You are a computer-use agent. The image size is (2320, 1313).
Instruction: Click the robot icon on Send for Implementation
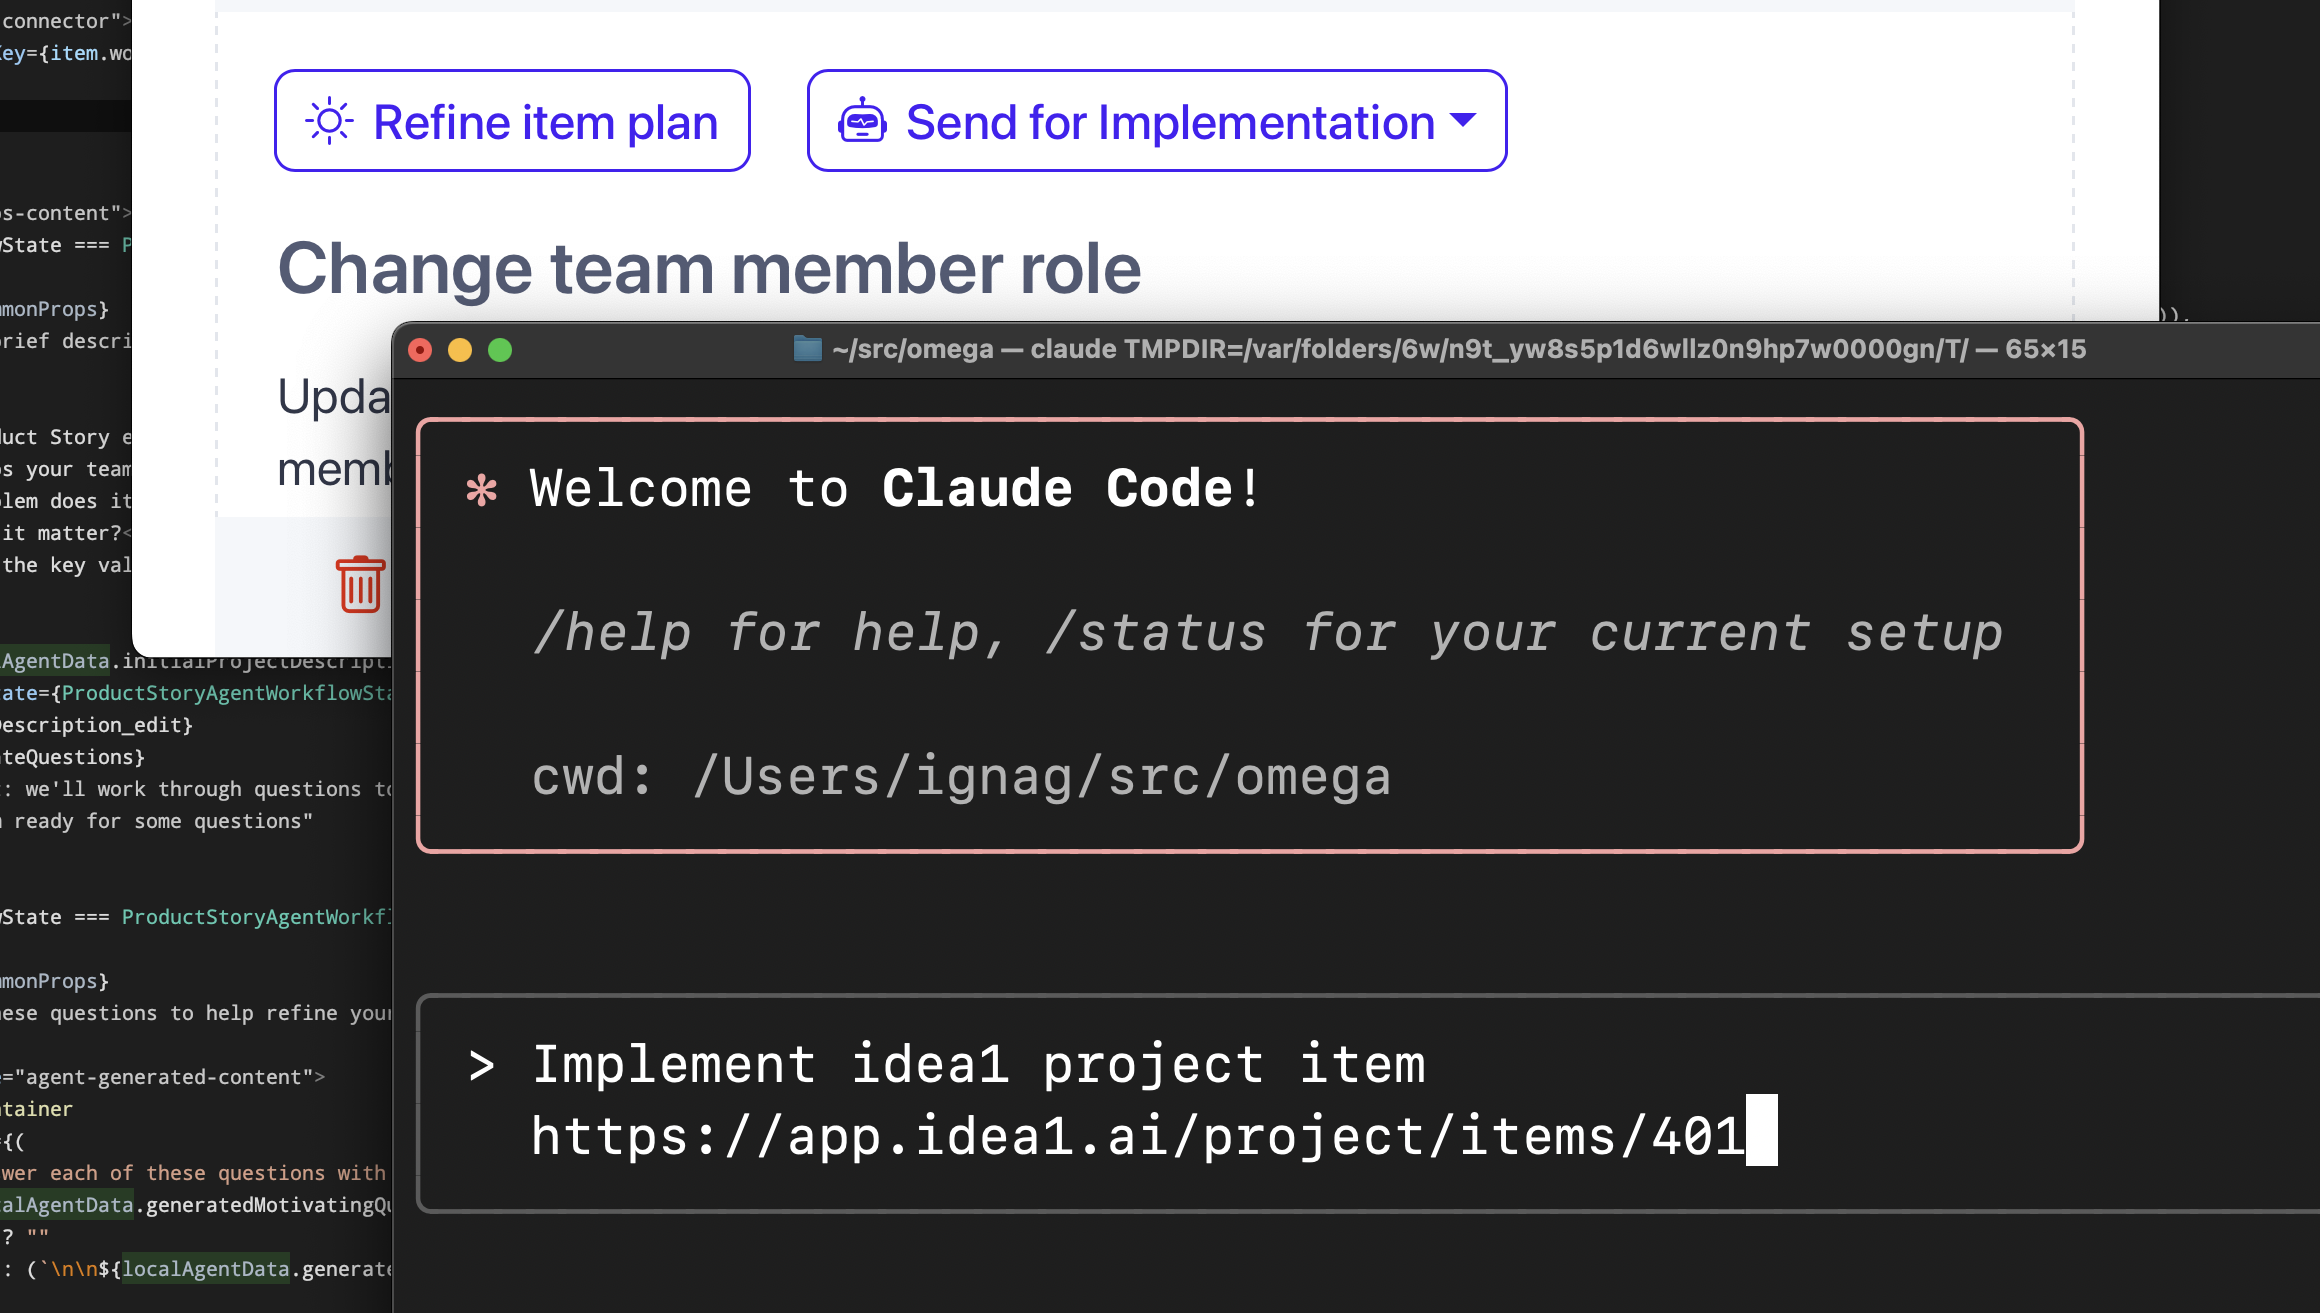click(x=863, y=121)
